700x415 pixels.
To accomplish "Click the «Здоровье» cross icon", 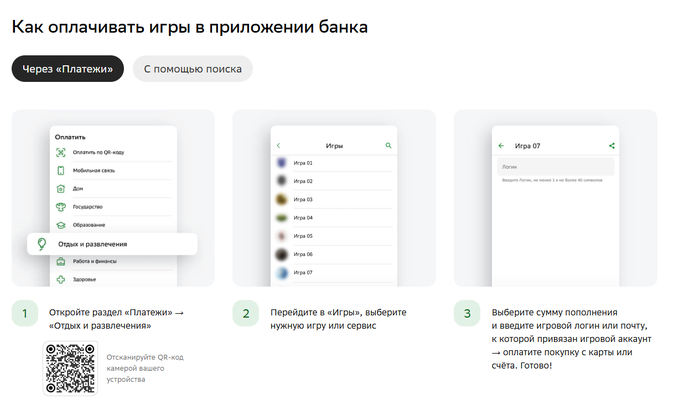I will point(61,279).
